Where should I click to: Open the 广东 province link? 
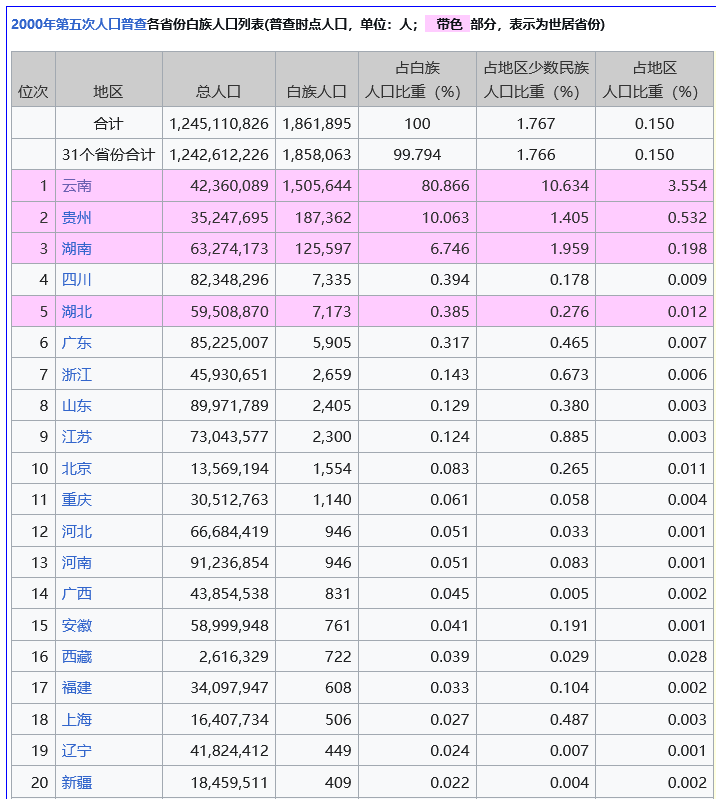(x=76, y=342)
